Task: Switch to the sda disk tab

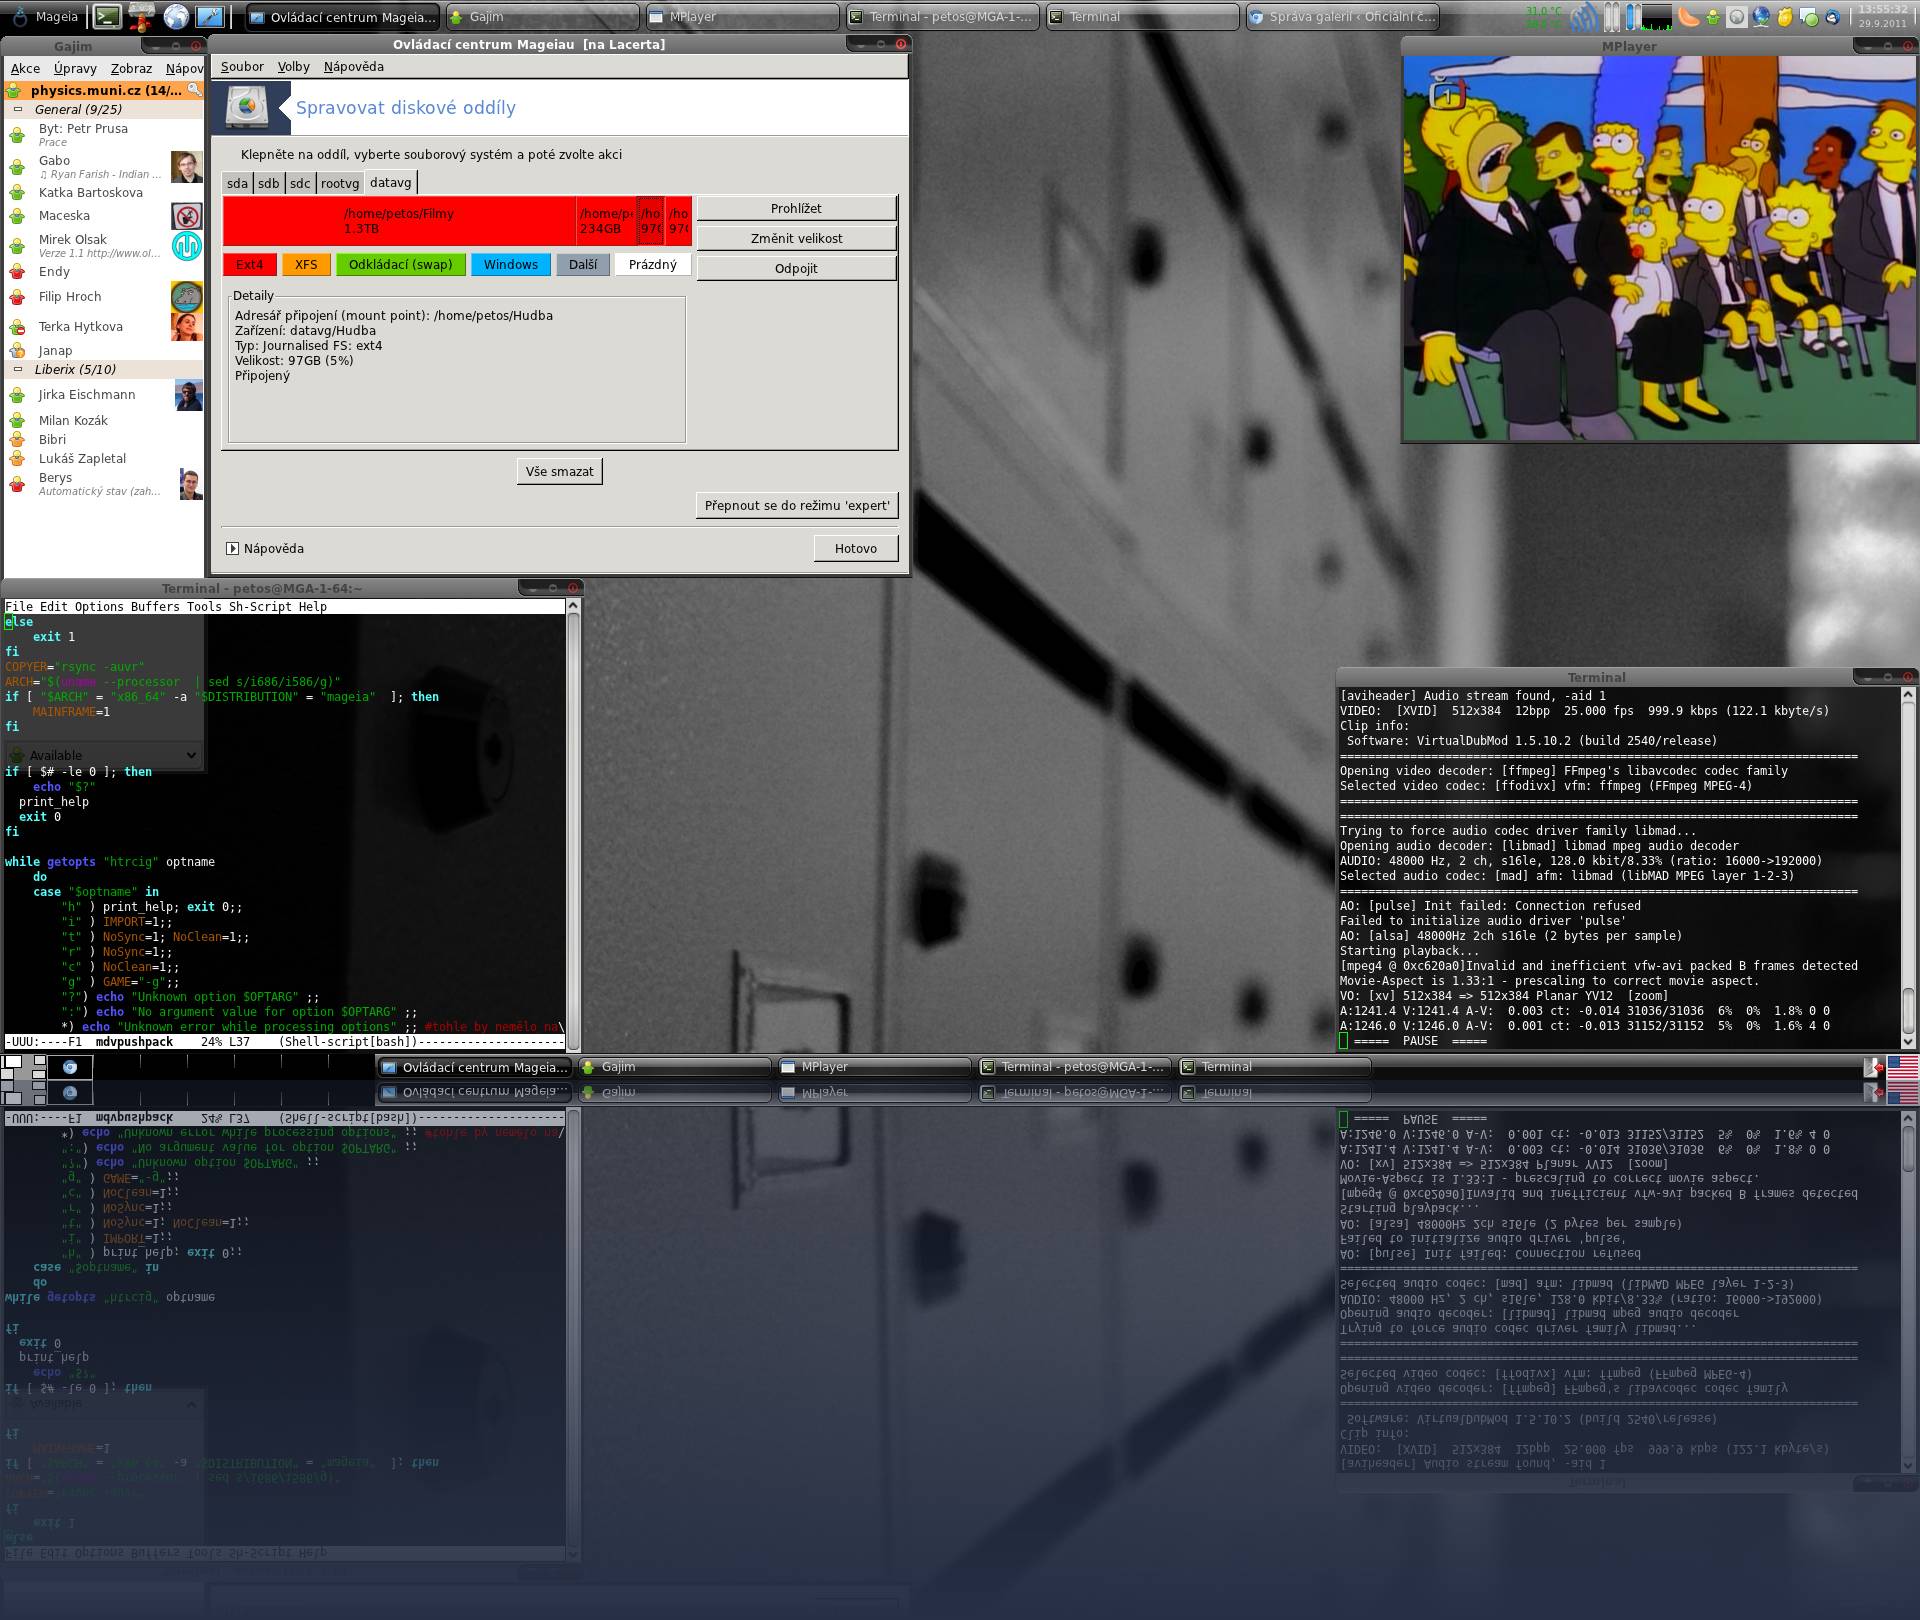Action: 237,183
